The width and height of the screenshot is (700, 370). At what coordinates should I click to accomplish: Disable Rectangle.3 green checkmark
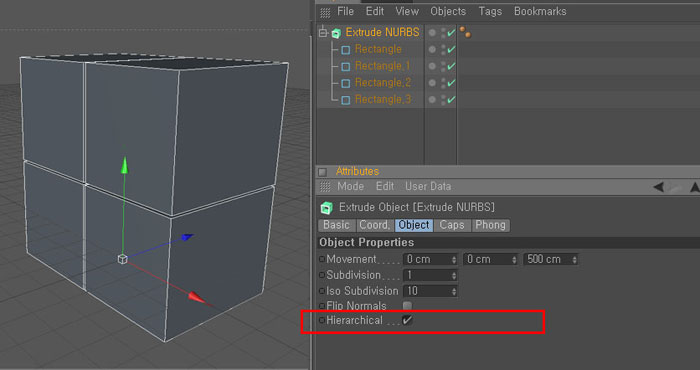(x=451, y=100)
